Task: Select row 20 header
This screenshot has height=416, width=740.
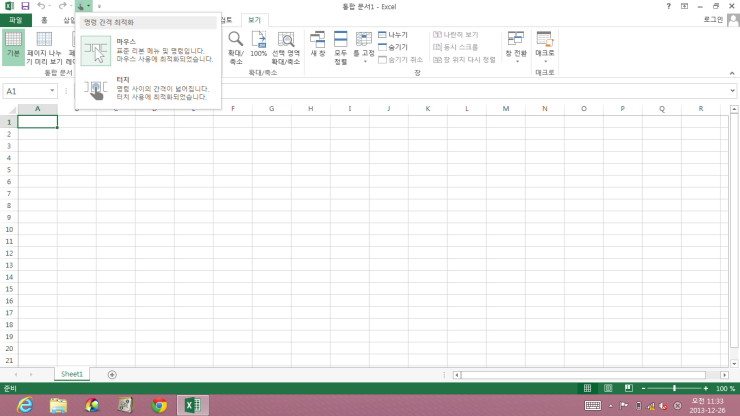Action: tap(8, 348)
